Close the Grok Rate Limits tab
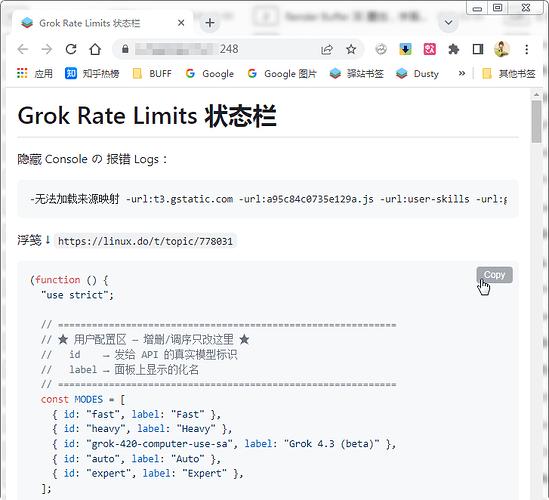 click(181, 23)
